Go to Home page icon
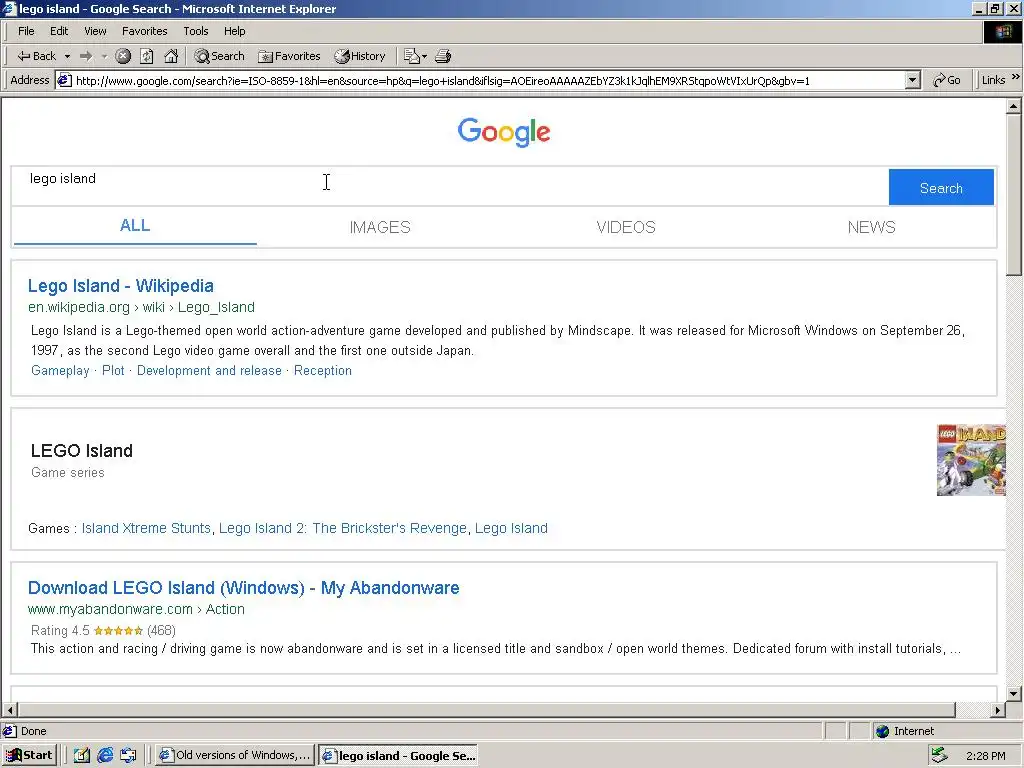The width and height of the screenshot is (1024, 768). 171,56
